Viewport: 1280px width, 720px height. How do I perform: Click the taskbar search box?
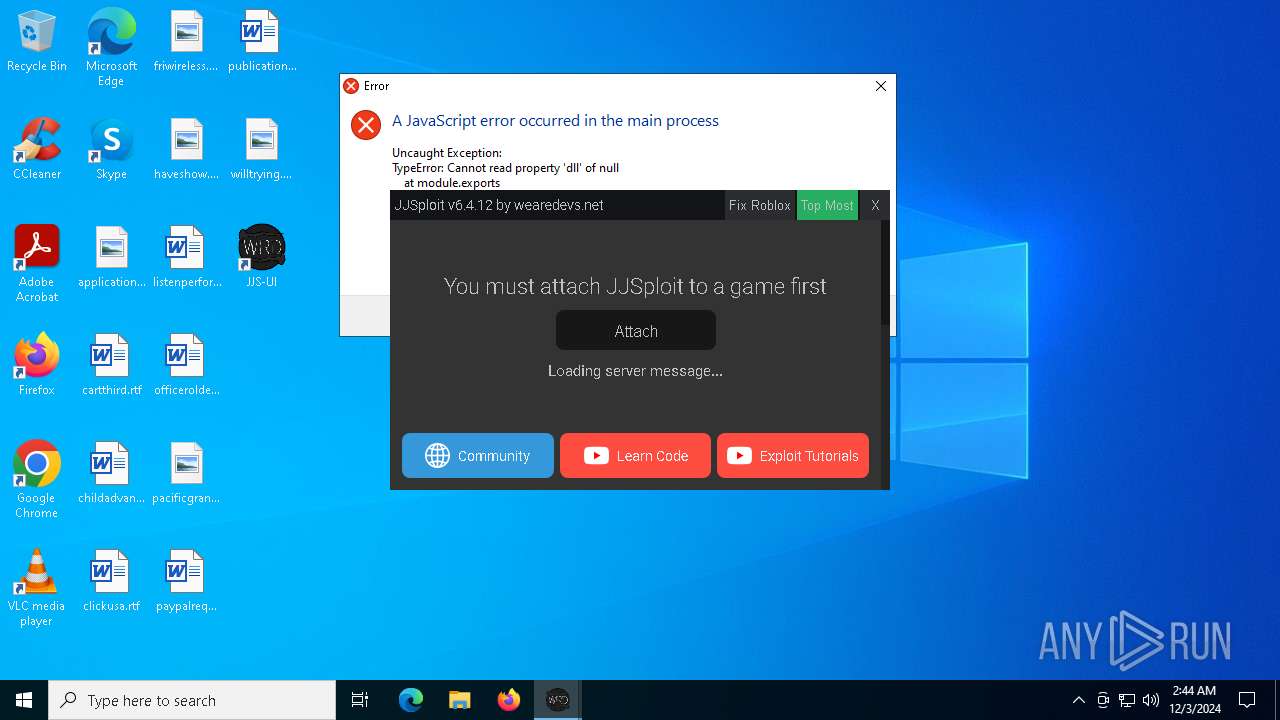tap(192, 700)
